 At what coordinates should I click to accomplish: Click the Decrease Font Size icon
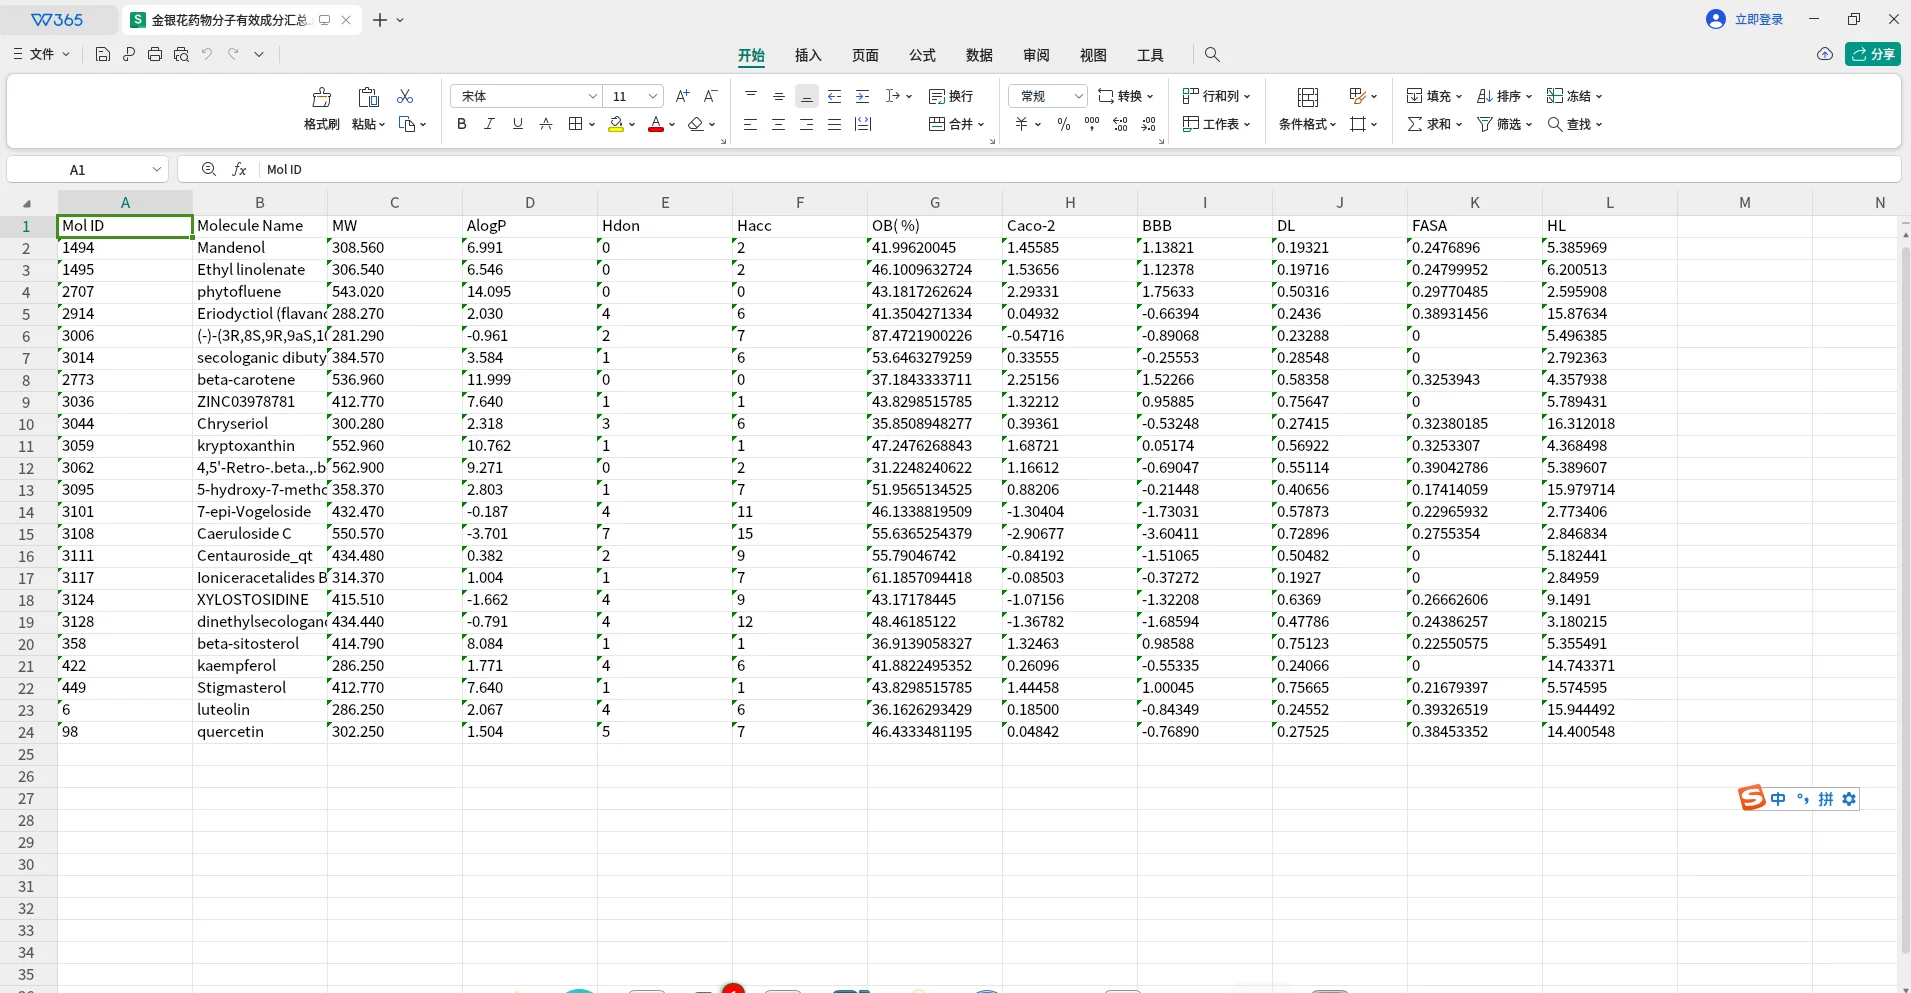coord(711,96)
